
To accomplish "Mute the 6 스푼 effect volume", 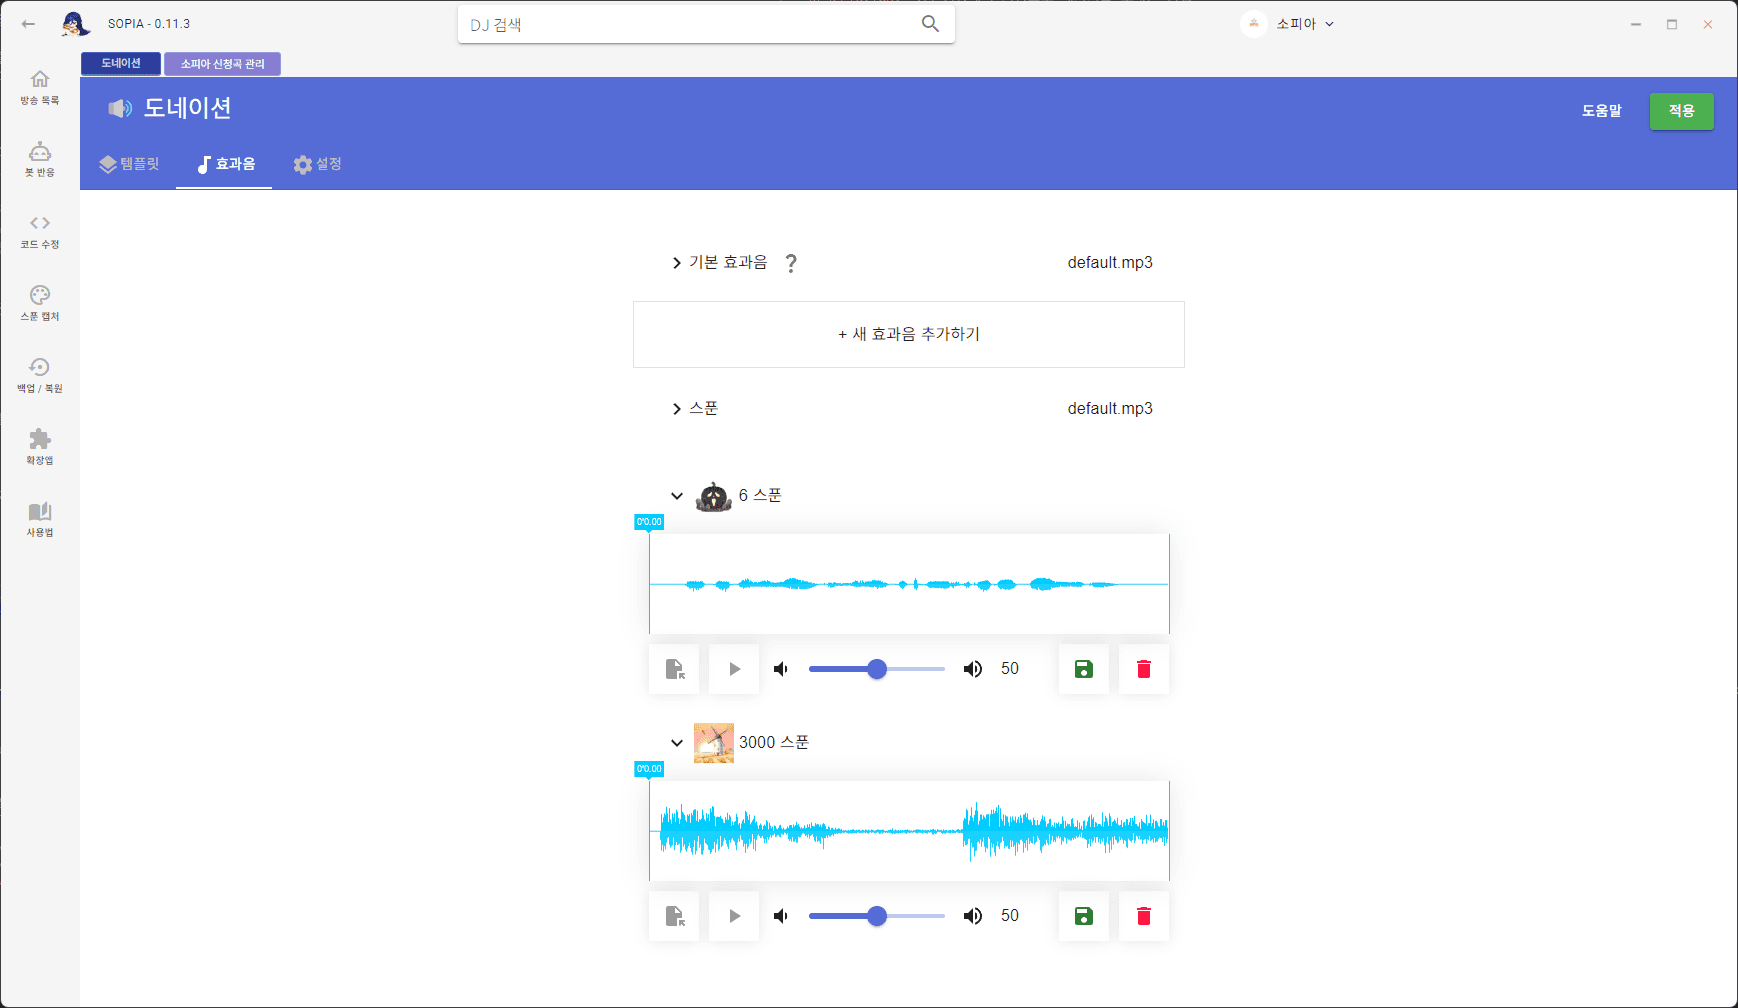I will point(781,668).
